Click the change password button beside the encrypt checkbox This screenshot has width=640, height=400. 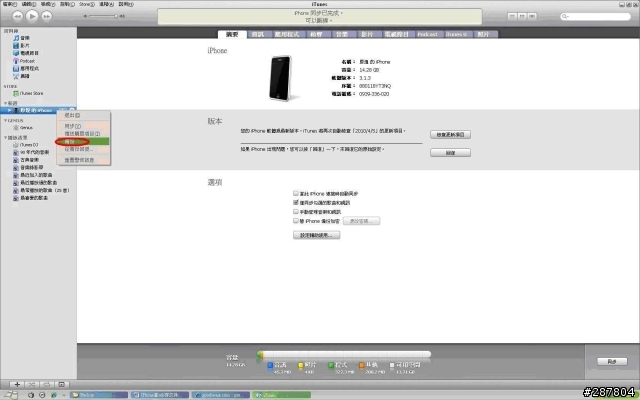pyautogui.click(x=362, y=221)
